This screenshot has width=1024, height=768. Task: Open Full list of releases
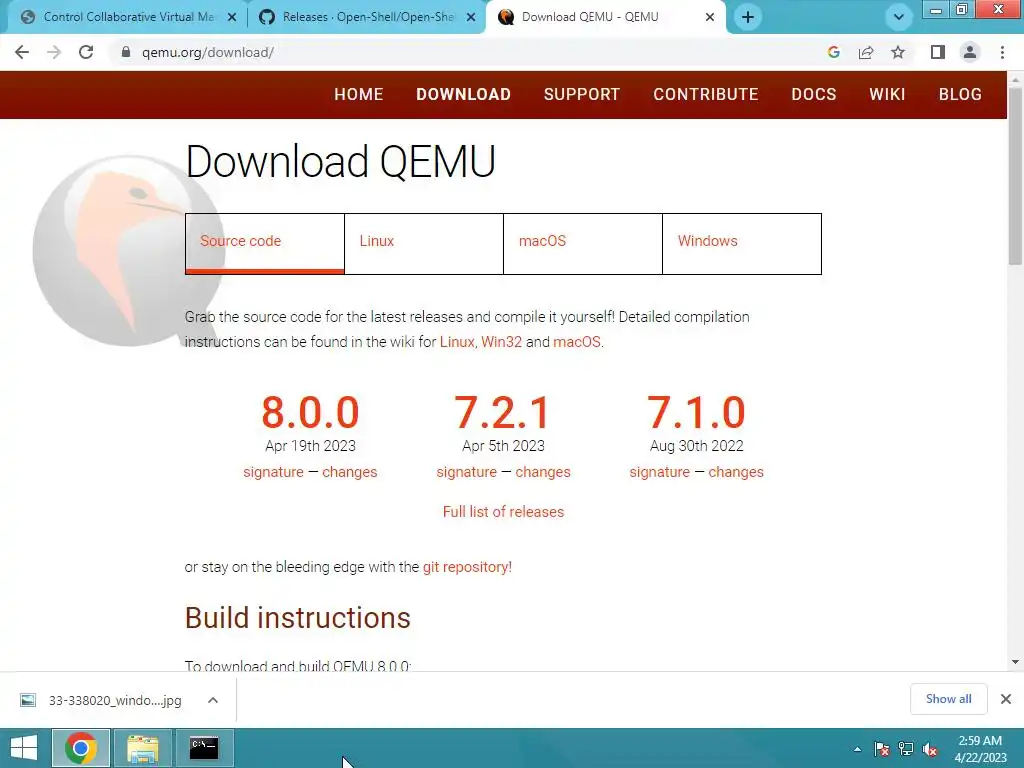click(503, 511)
